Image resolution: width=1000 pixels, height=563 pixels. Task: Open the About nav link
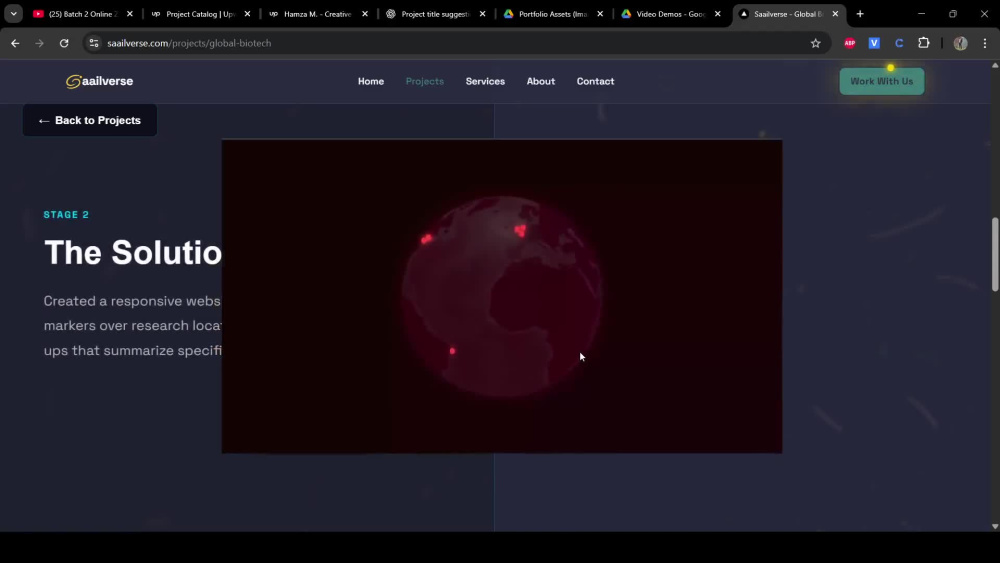[541, 81]
